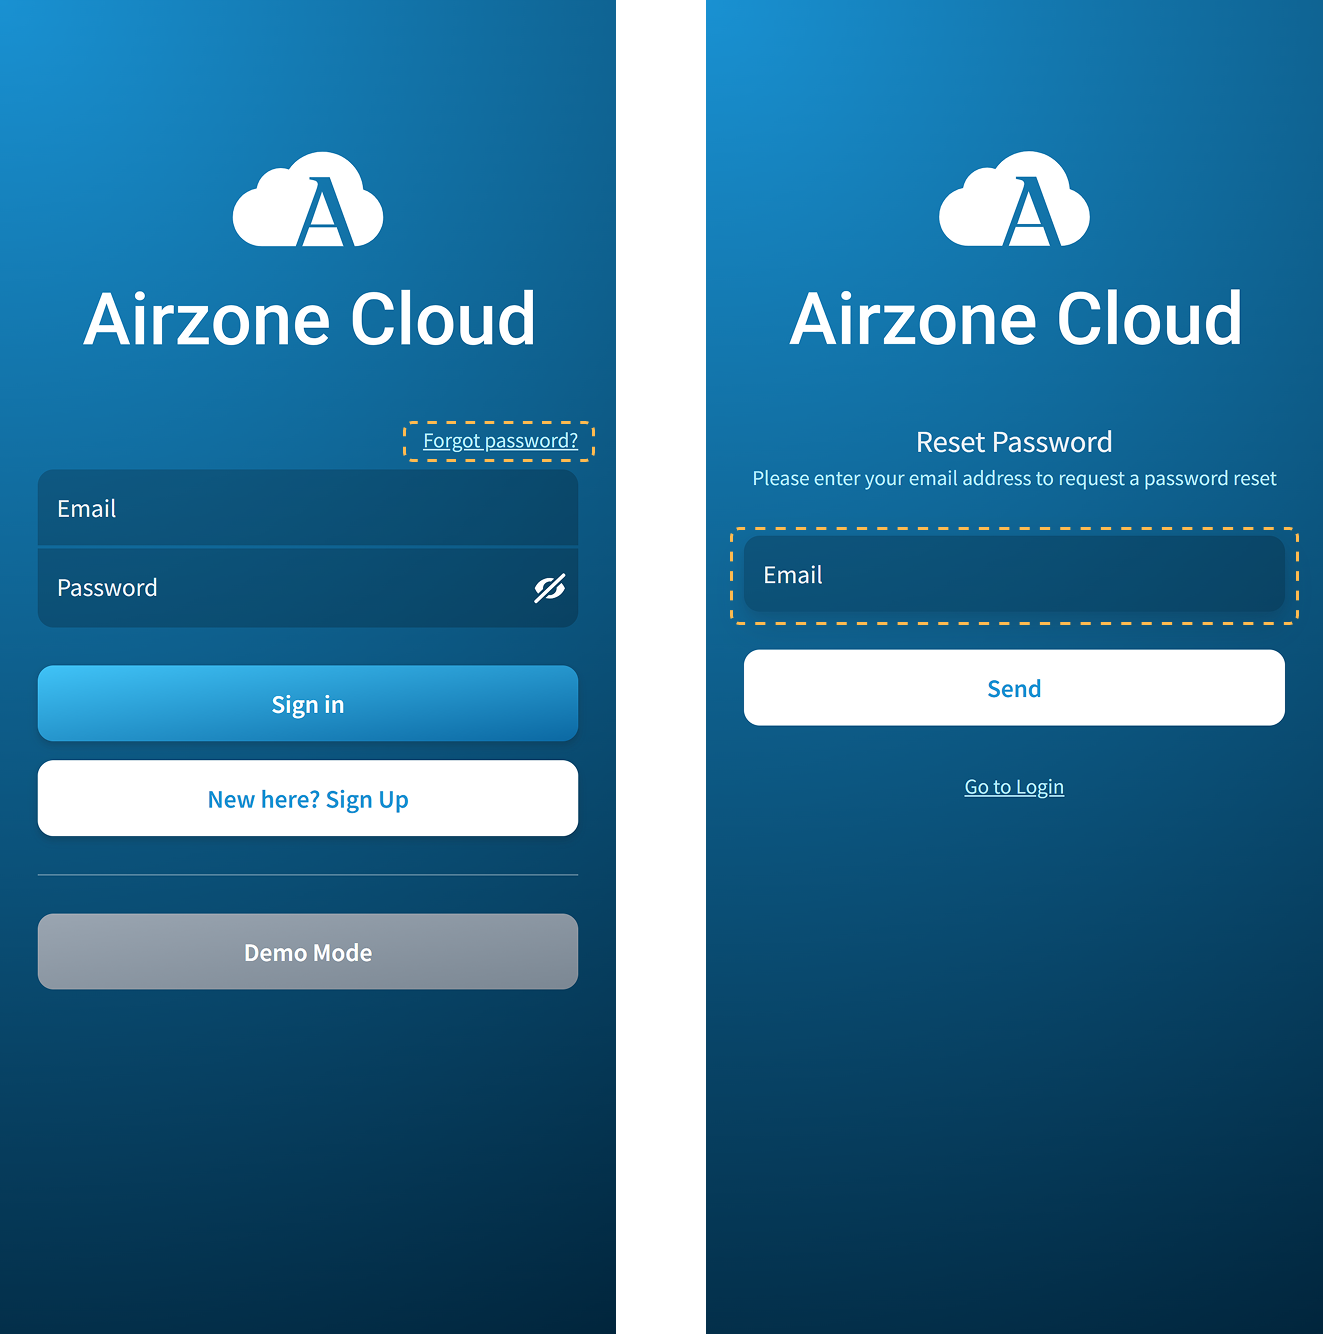Launch Demo Mode

click(x=307, y=952)
